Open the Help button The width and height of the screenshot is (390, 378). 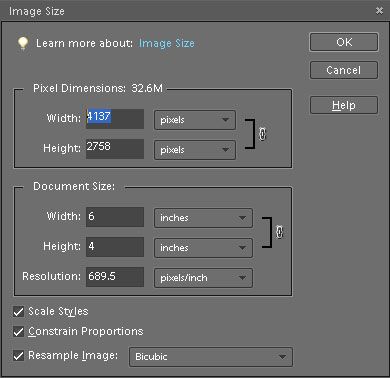(x=344, y=105)
